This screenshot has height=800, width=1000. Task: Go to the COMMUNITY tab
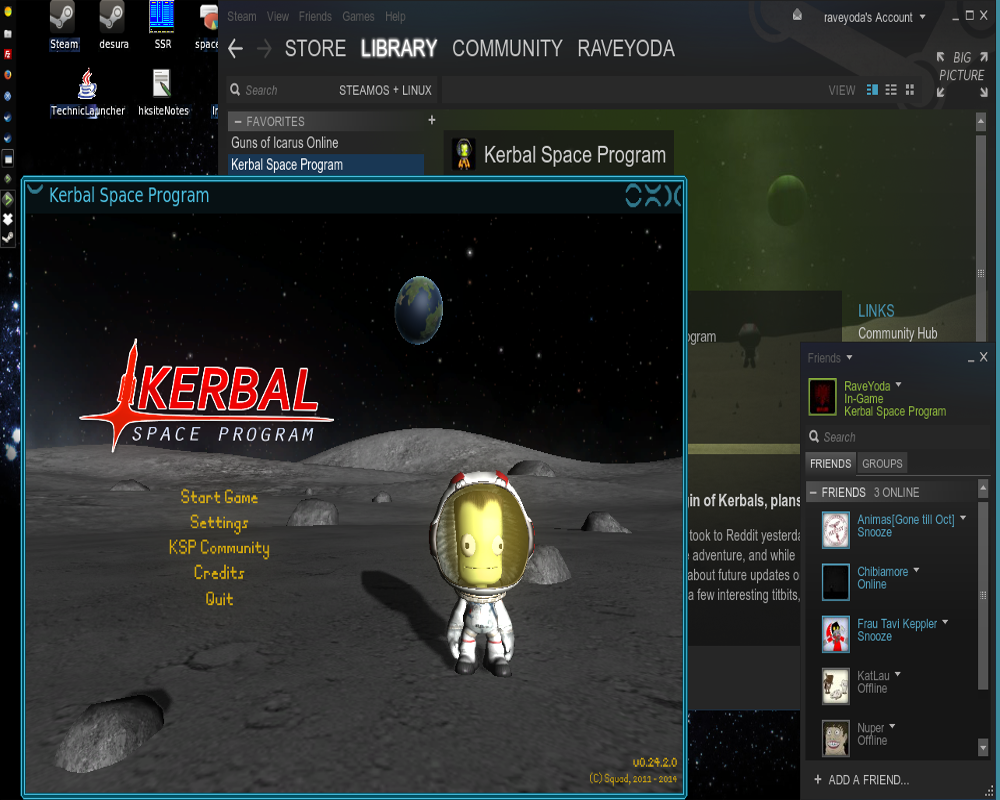(507, 48)
